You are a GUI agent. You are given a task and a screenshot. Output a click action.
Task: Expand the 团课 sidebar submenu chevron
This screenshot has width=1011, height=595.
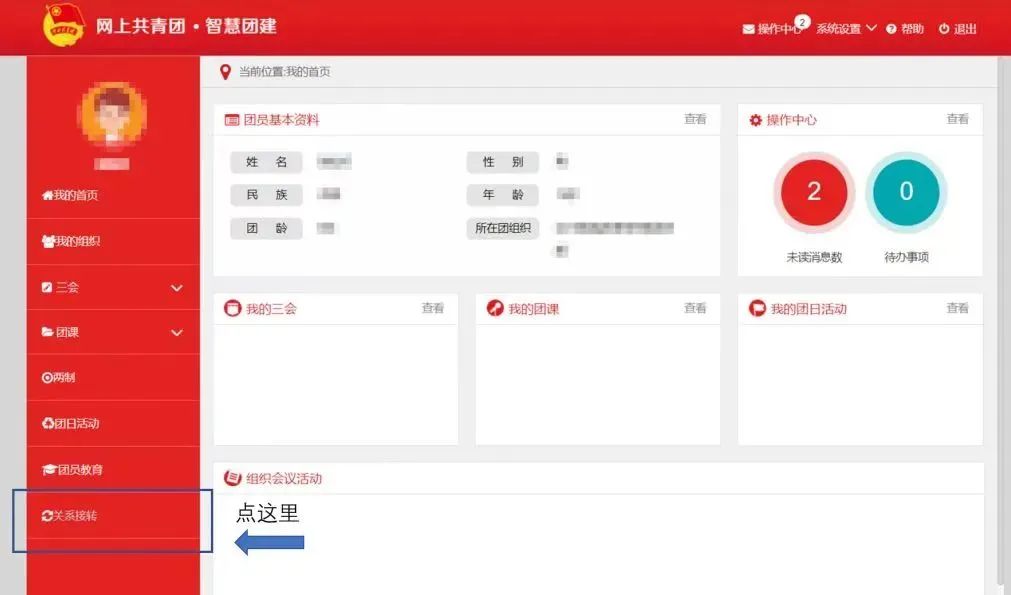177,333
